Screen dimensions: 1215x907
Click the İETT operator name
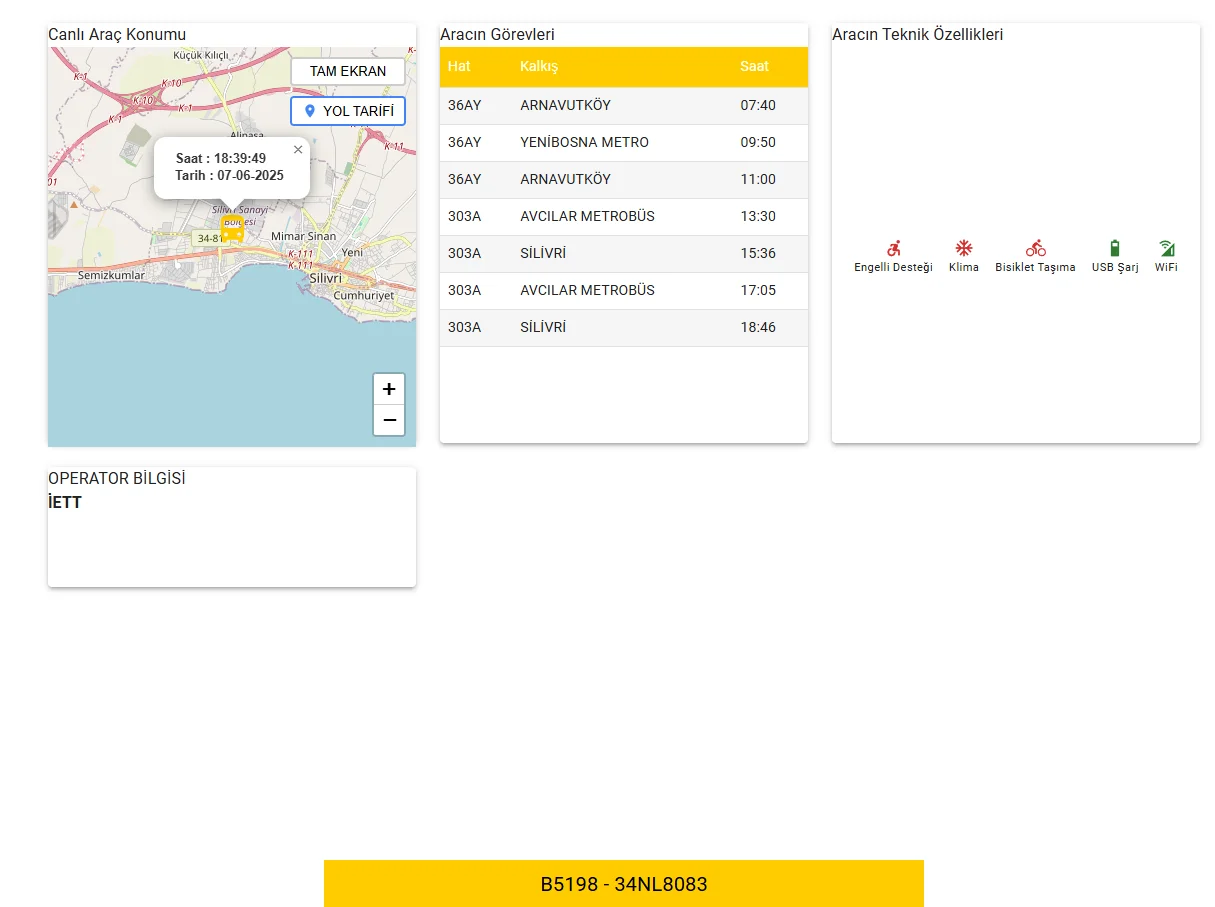tap(65, 503)
